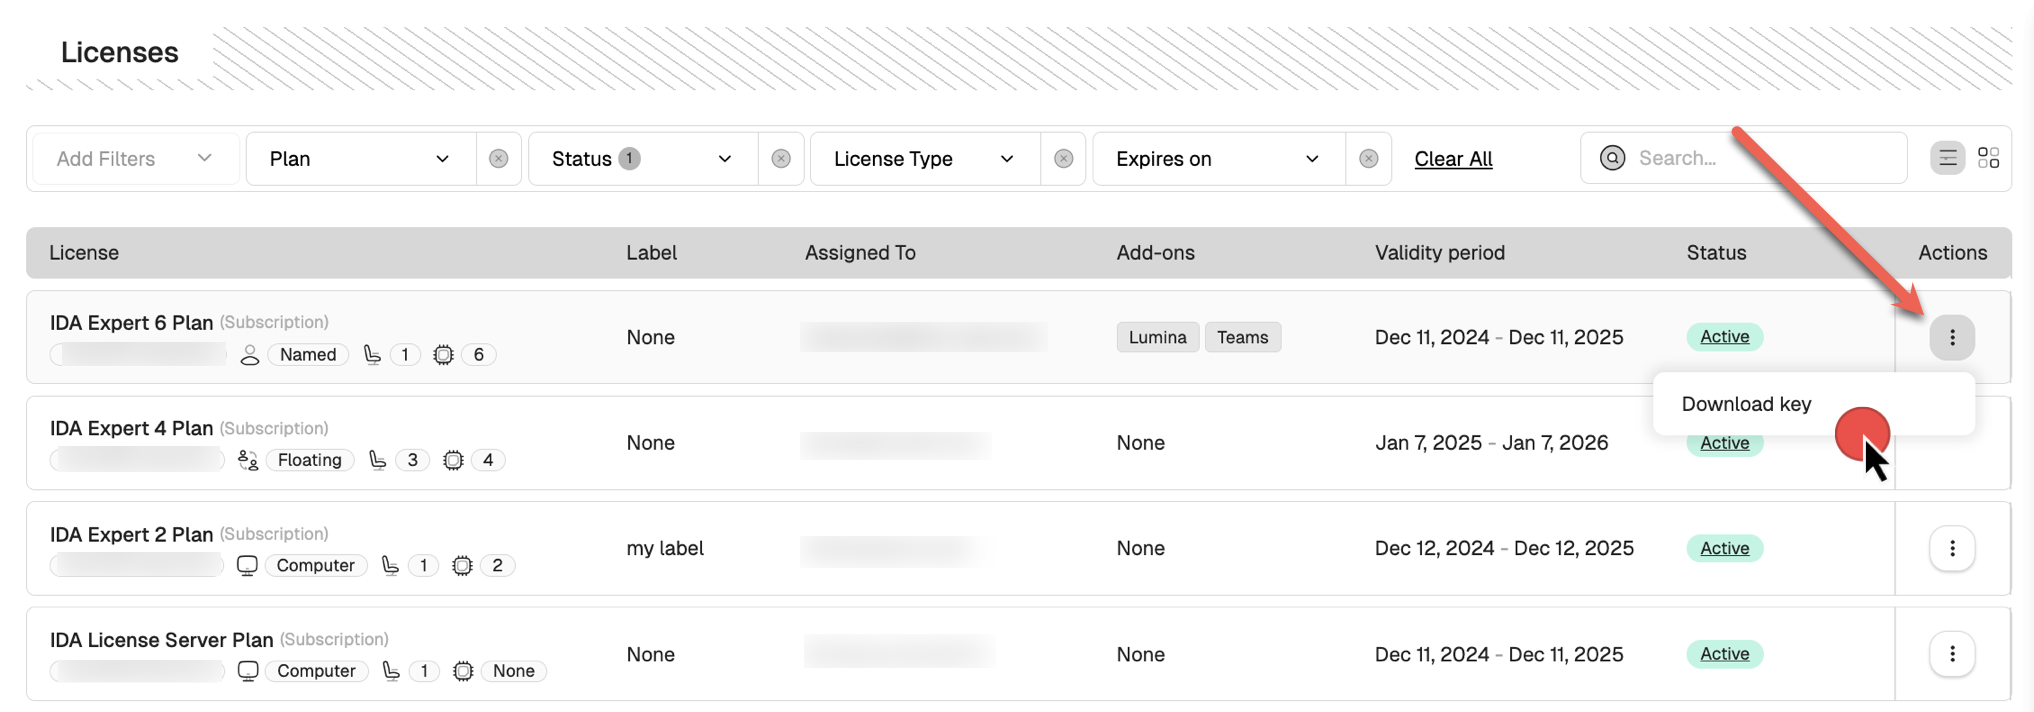
Task: Expand the Plan filter dropdown
Action: click(360, 159)
